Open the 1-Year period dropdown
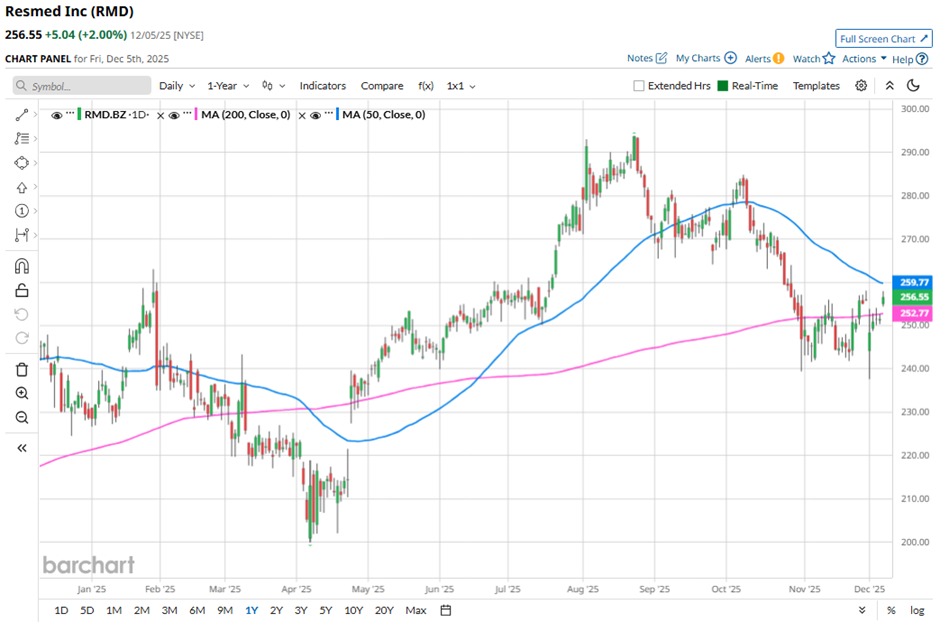Image resolution: width=940 pixels, height=623 pixels. pyautogui.click(x=228, y=86)
